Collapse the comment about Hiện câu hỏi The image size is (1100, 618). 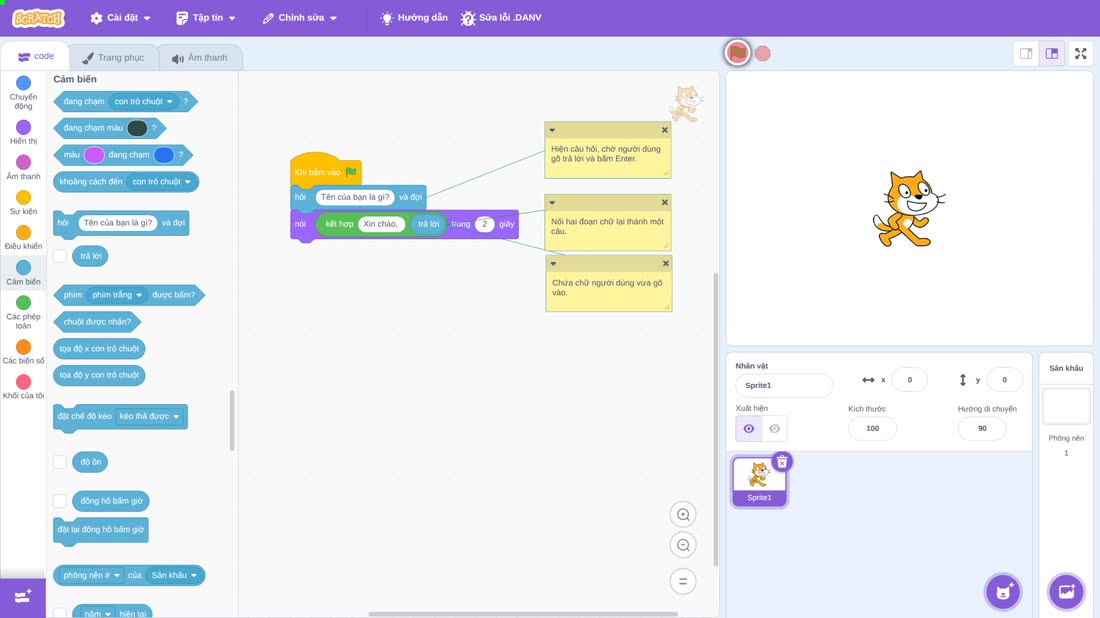pyautogui.click(x=552, y=130)
